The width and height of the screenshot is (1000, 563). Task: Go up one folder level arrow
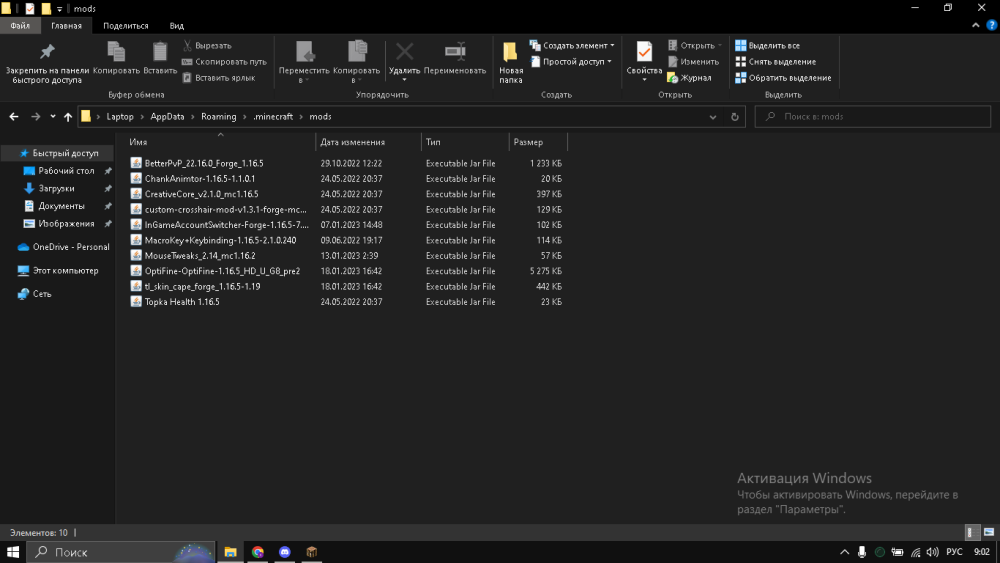(68, 117)
